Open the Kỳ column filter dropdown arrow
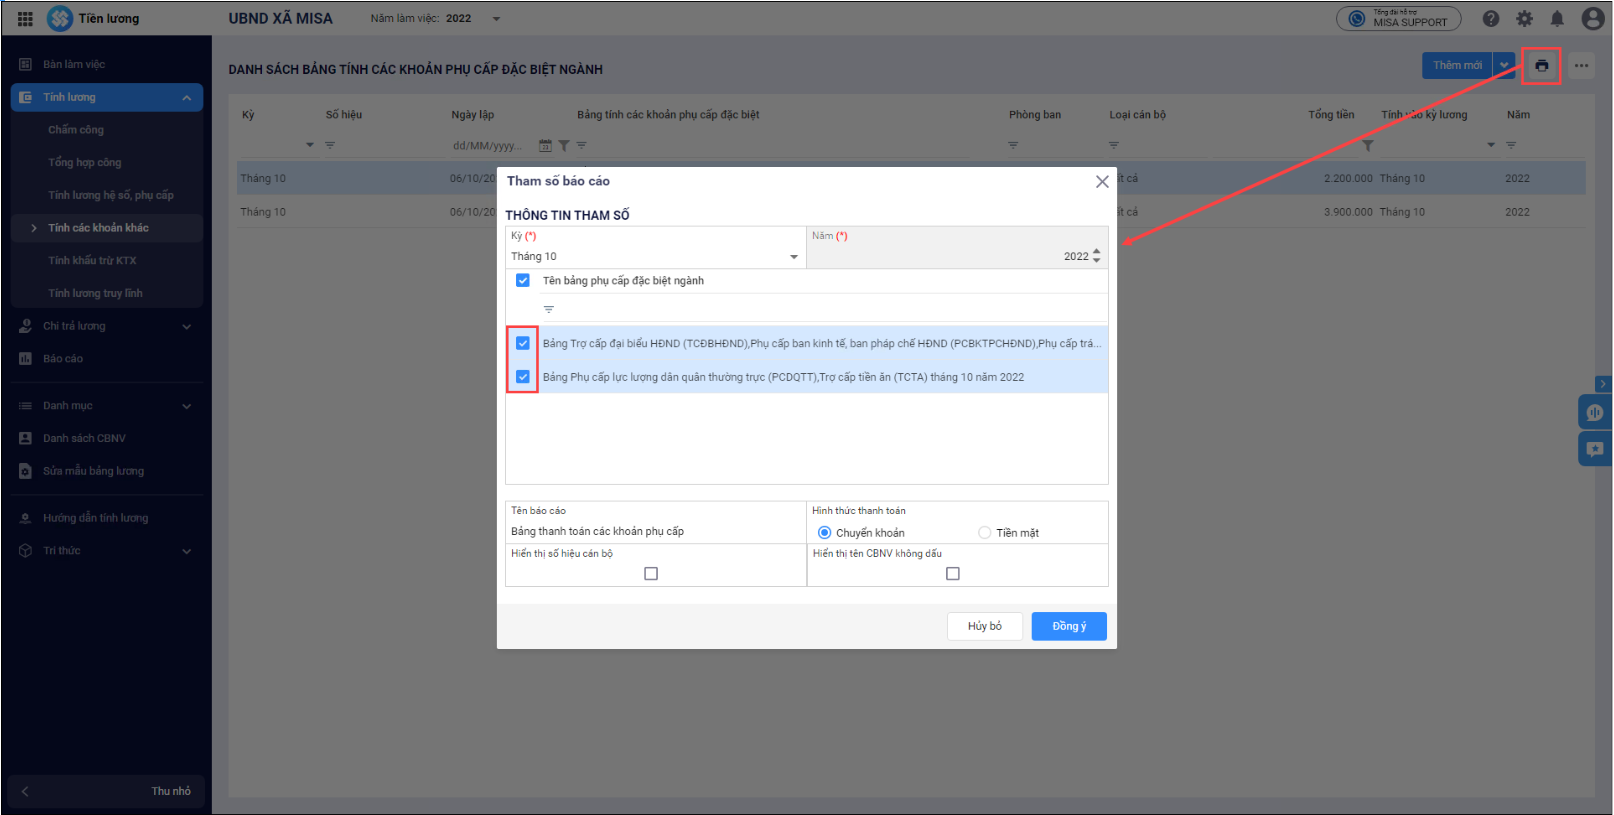The height and width of the screenshot is (815, 1614). [x=310, y=145]
